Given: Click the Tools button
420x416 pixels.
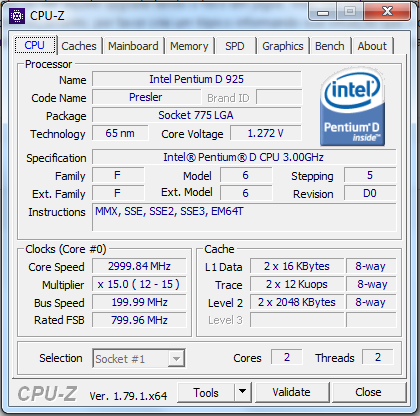Looking at the screenshot, I should [x=206, y=392].
